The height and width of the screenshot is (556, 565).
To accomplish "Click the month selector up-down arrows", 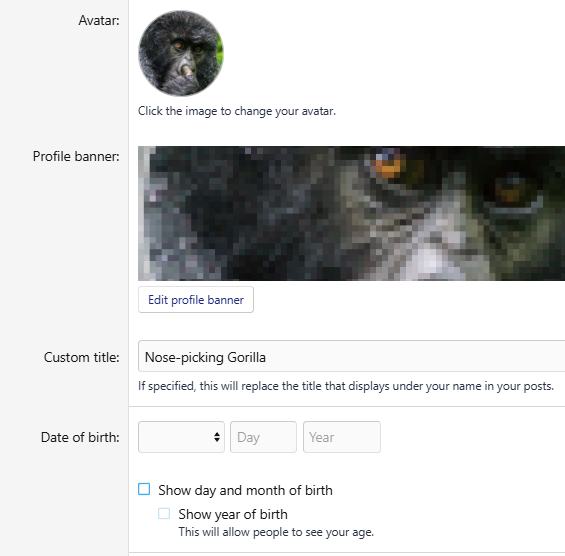I will click(217, 437).
